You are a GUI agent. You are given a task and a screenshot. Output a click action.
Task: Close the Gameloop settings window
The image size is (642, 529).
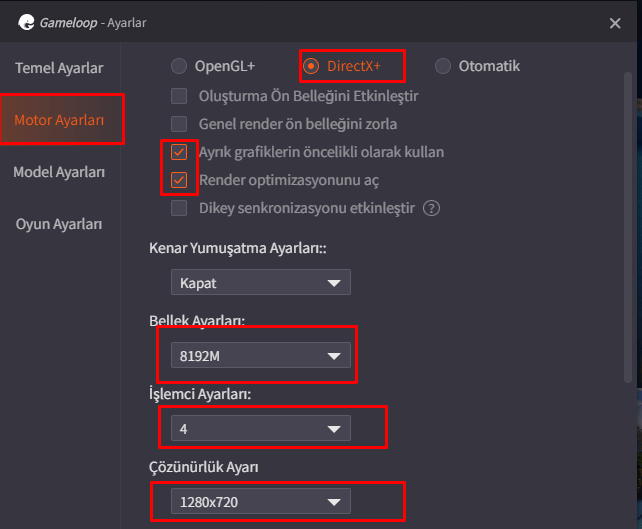[x=615, y=23]
